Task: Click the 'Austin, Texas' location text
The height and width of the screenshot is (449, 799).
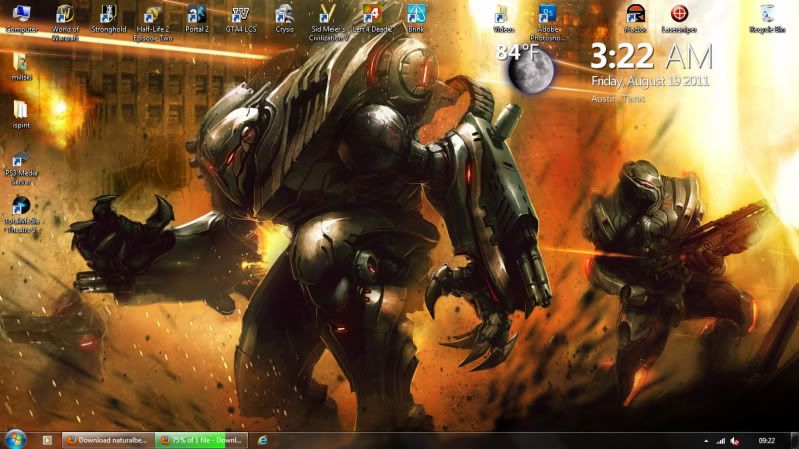Action: (618, 99)
